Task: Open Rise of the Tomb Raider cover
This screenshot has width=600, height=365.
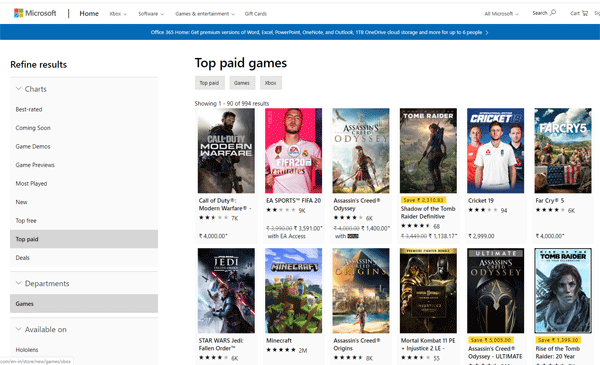Action: click(x=563, y=290)
